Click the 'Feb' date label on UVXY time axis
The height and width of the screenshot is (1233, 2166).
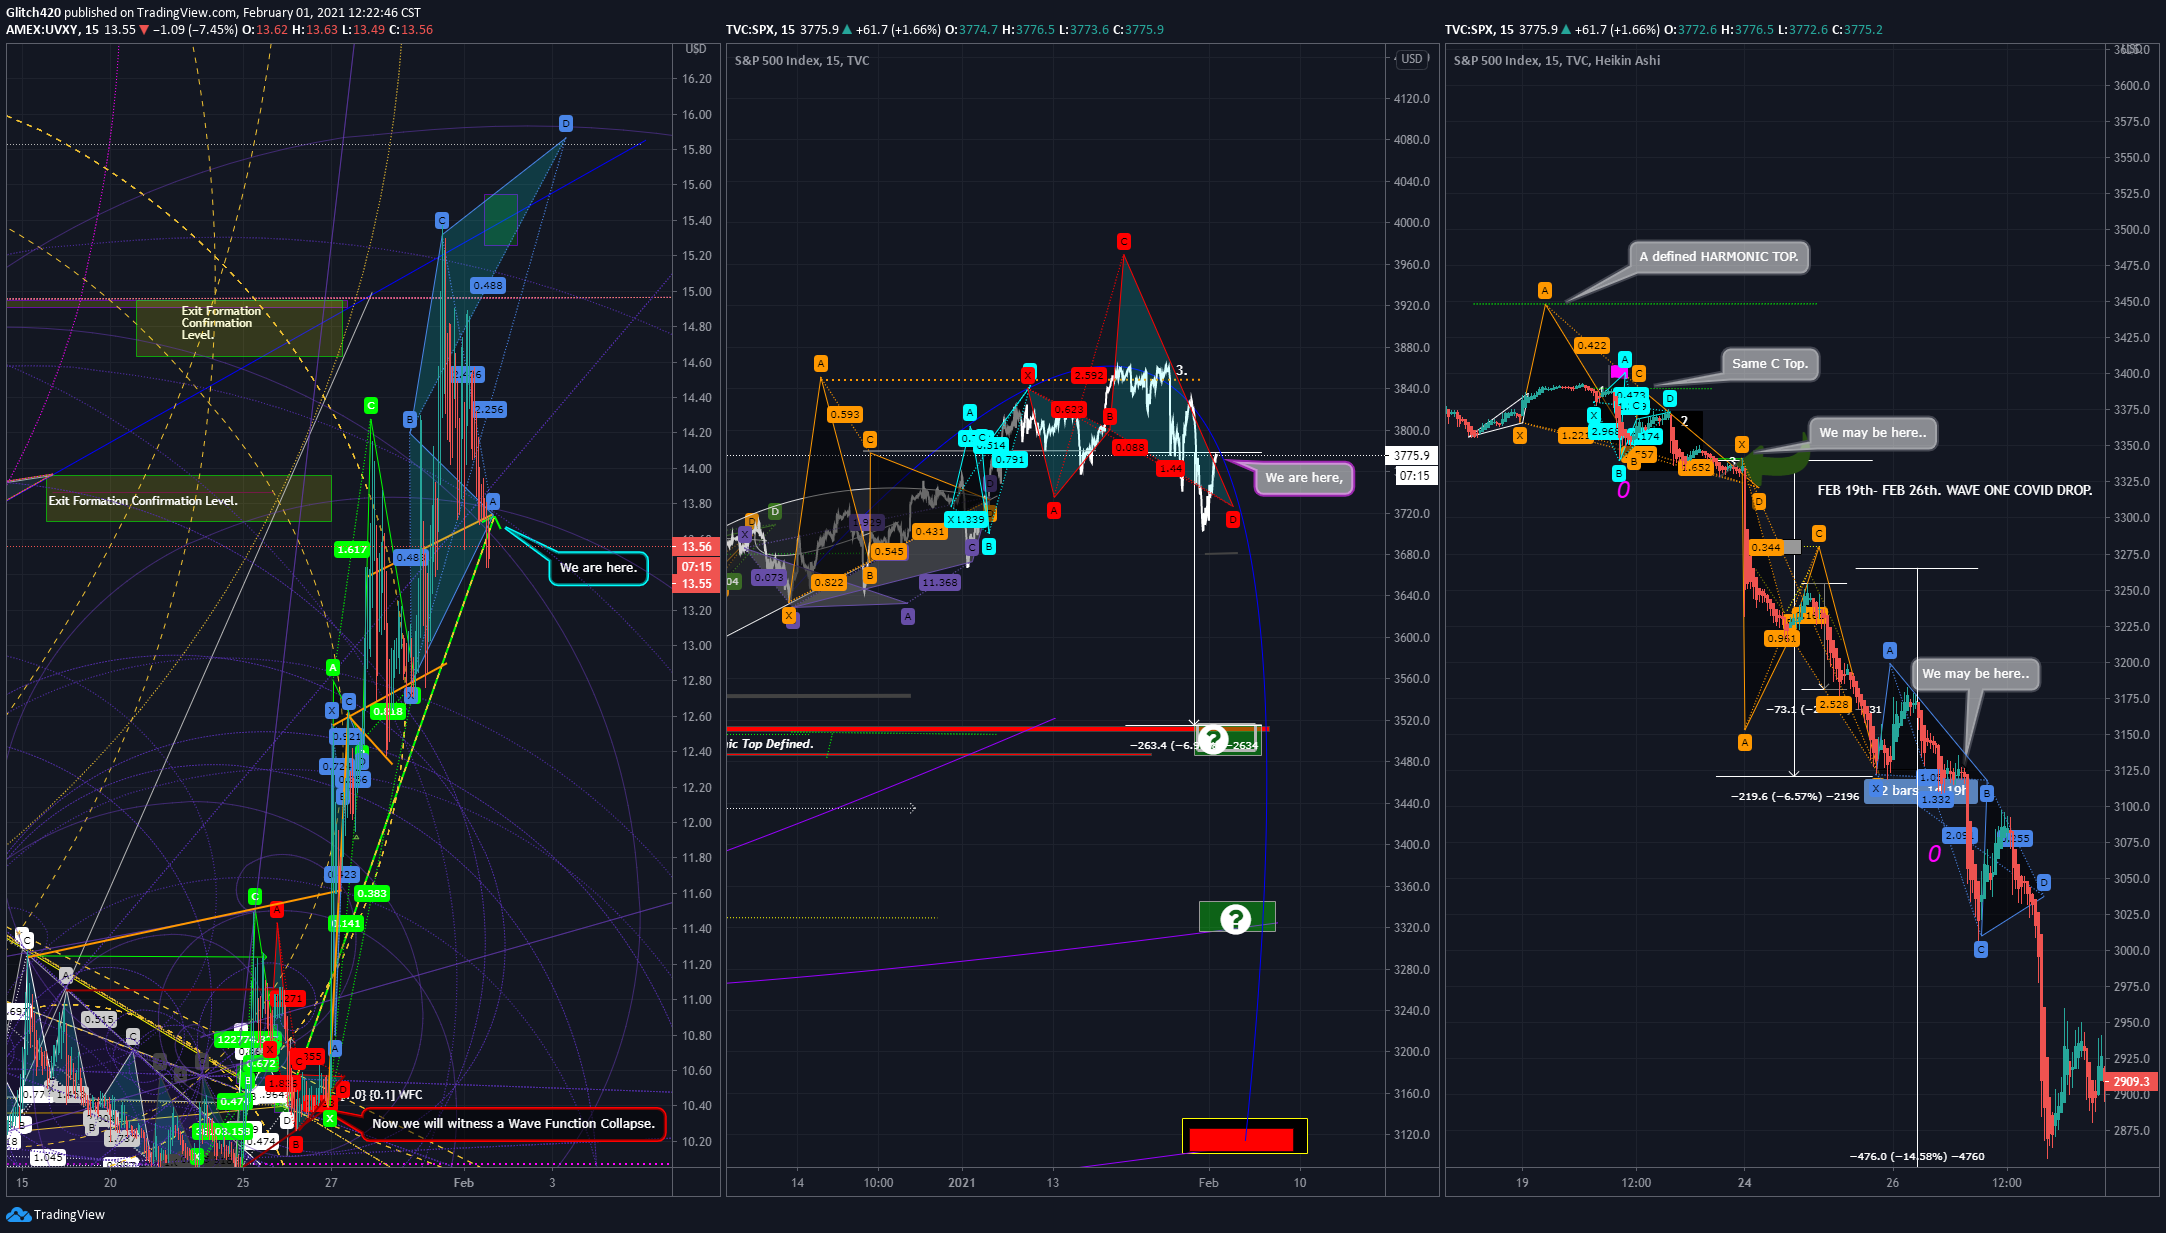click(x=464, y=1183)
